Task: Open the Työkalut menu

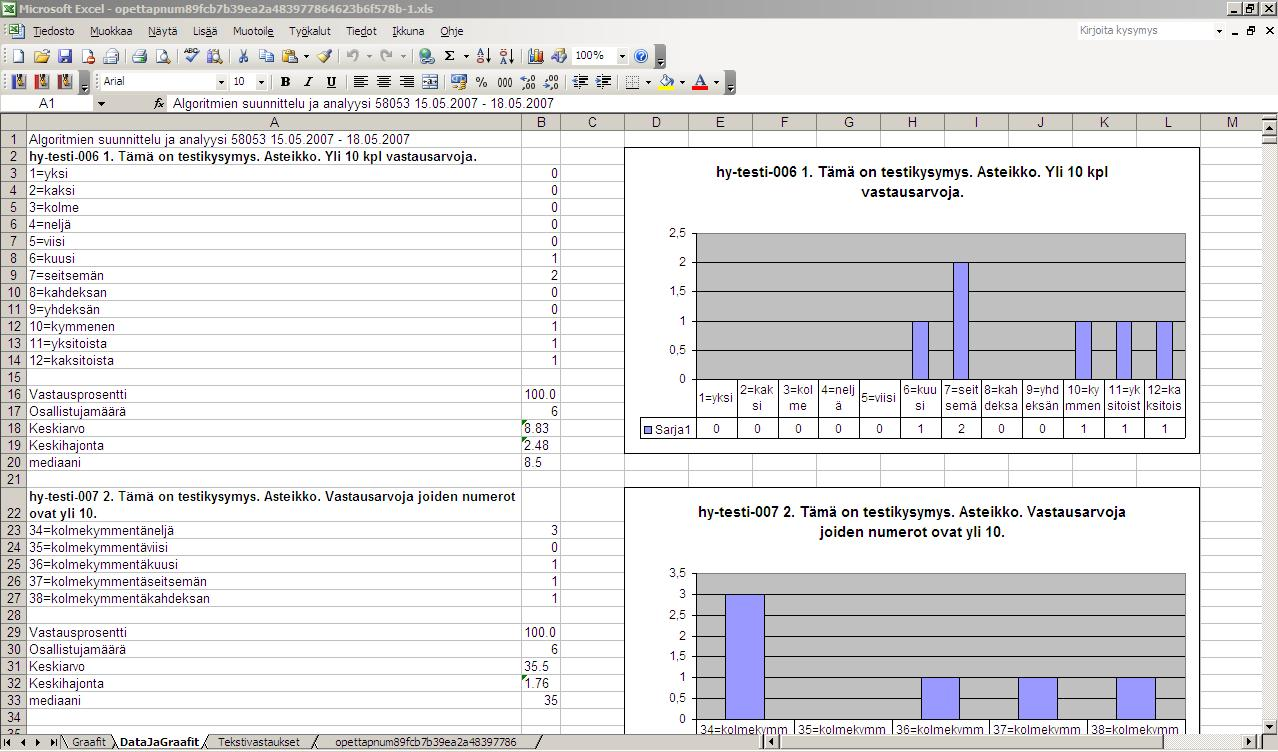Action: coord(309,31)
